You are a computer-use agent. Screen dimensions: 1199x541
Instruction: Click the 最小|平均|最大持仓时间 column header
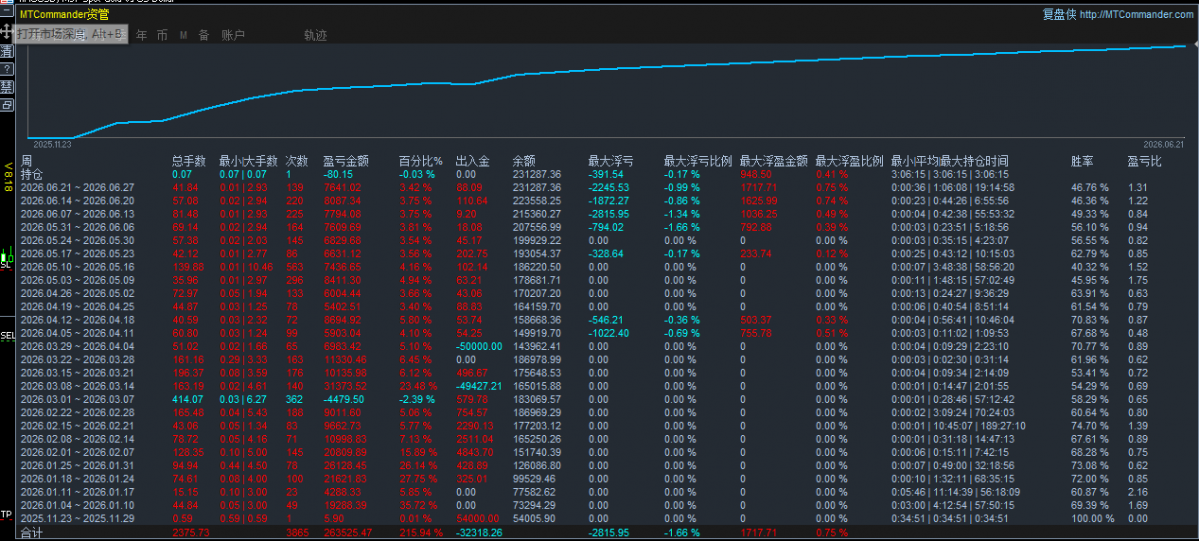click(x=950, y=161)
